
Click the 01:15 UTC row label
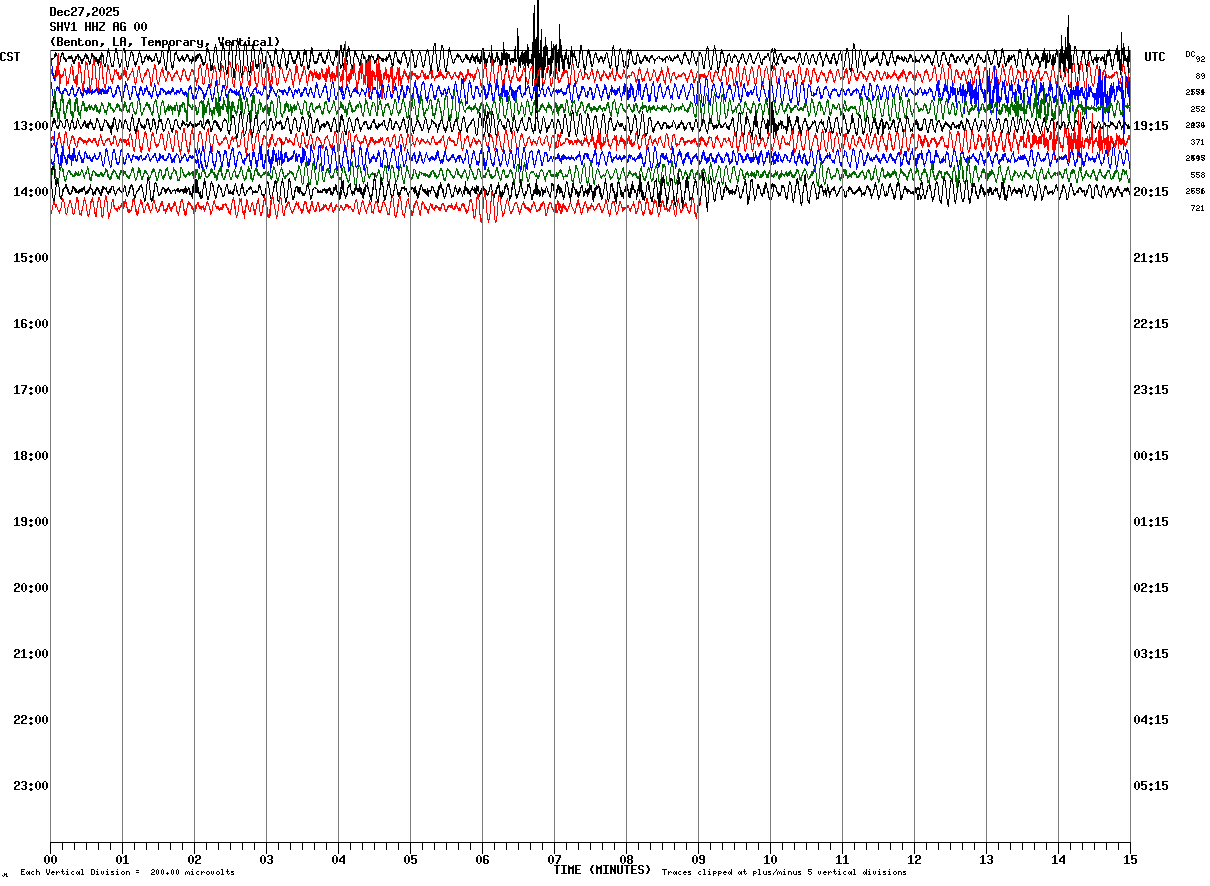point(1150,522)
